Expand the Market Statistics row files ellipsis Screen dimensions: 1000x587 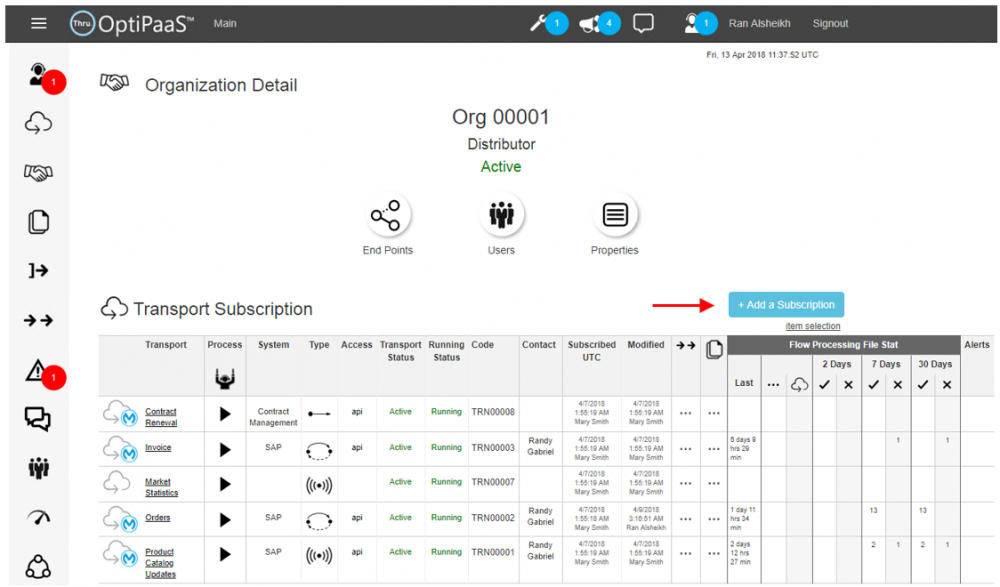pyautogui.click(x=713, y=483)
